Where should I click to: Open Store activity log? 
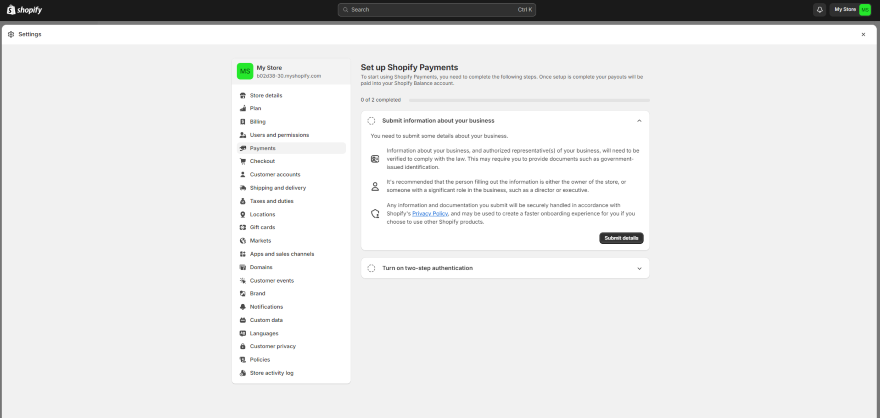coord(291,373)
